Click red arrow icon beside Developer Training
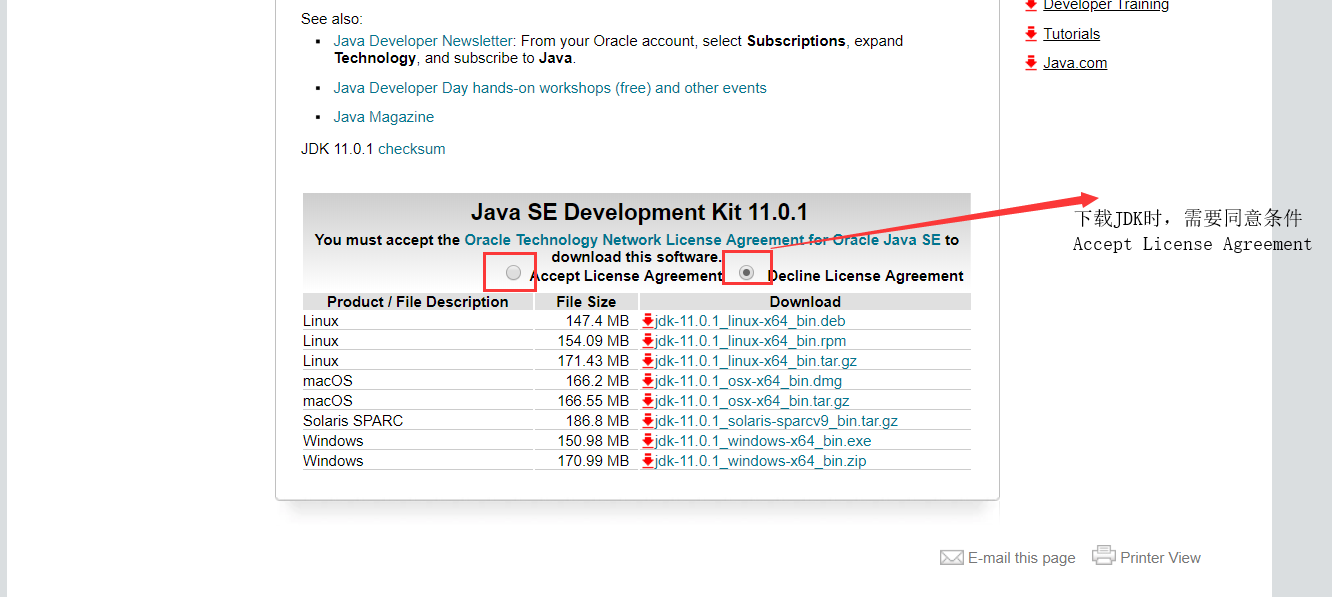Viewport: 1332px width, 597px height. (x=1031, y=5)
